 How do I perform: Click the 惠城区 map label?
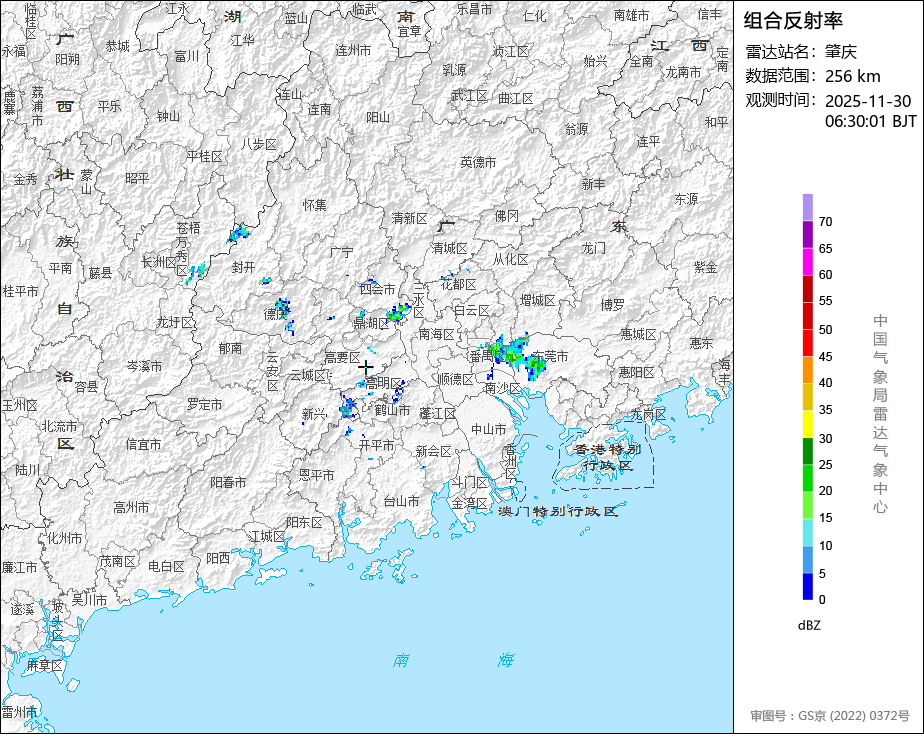(x=638, y=335)
